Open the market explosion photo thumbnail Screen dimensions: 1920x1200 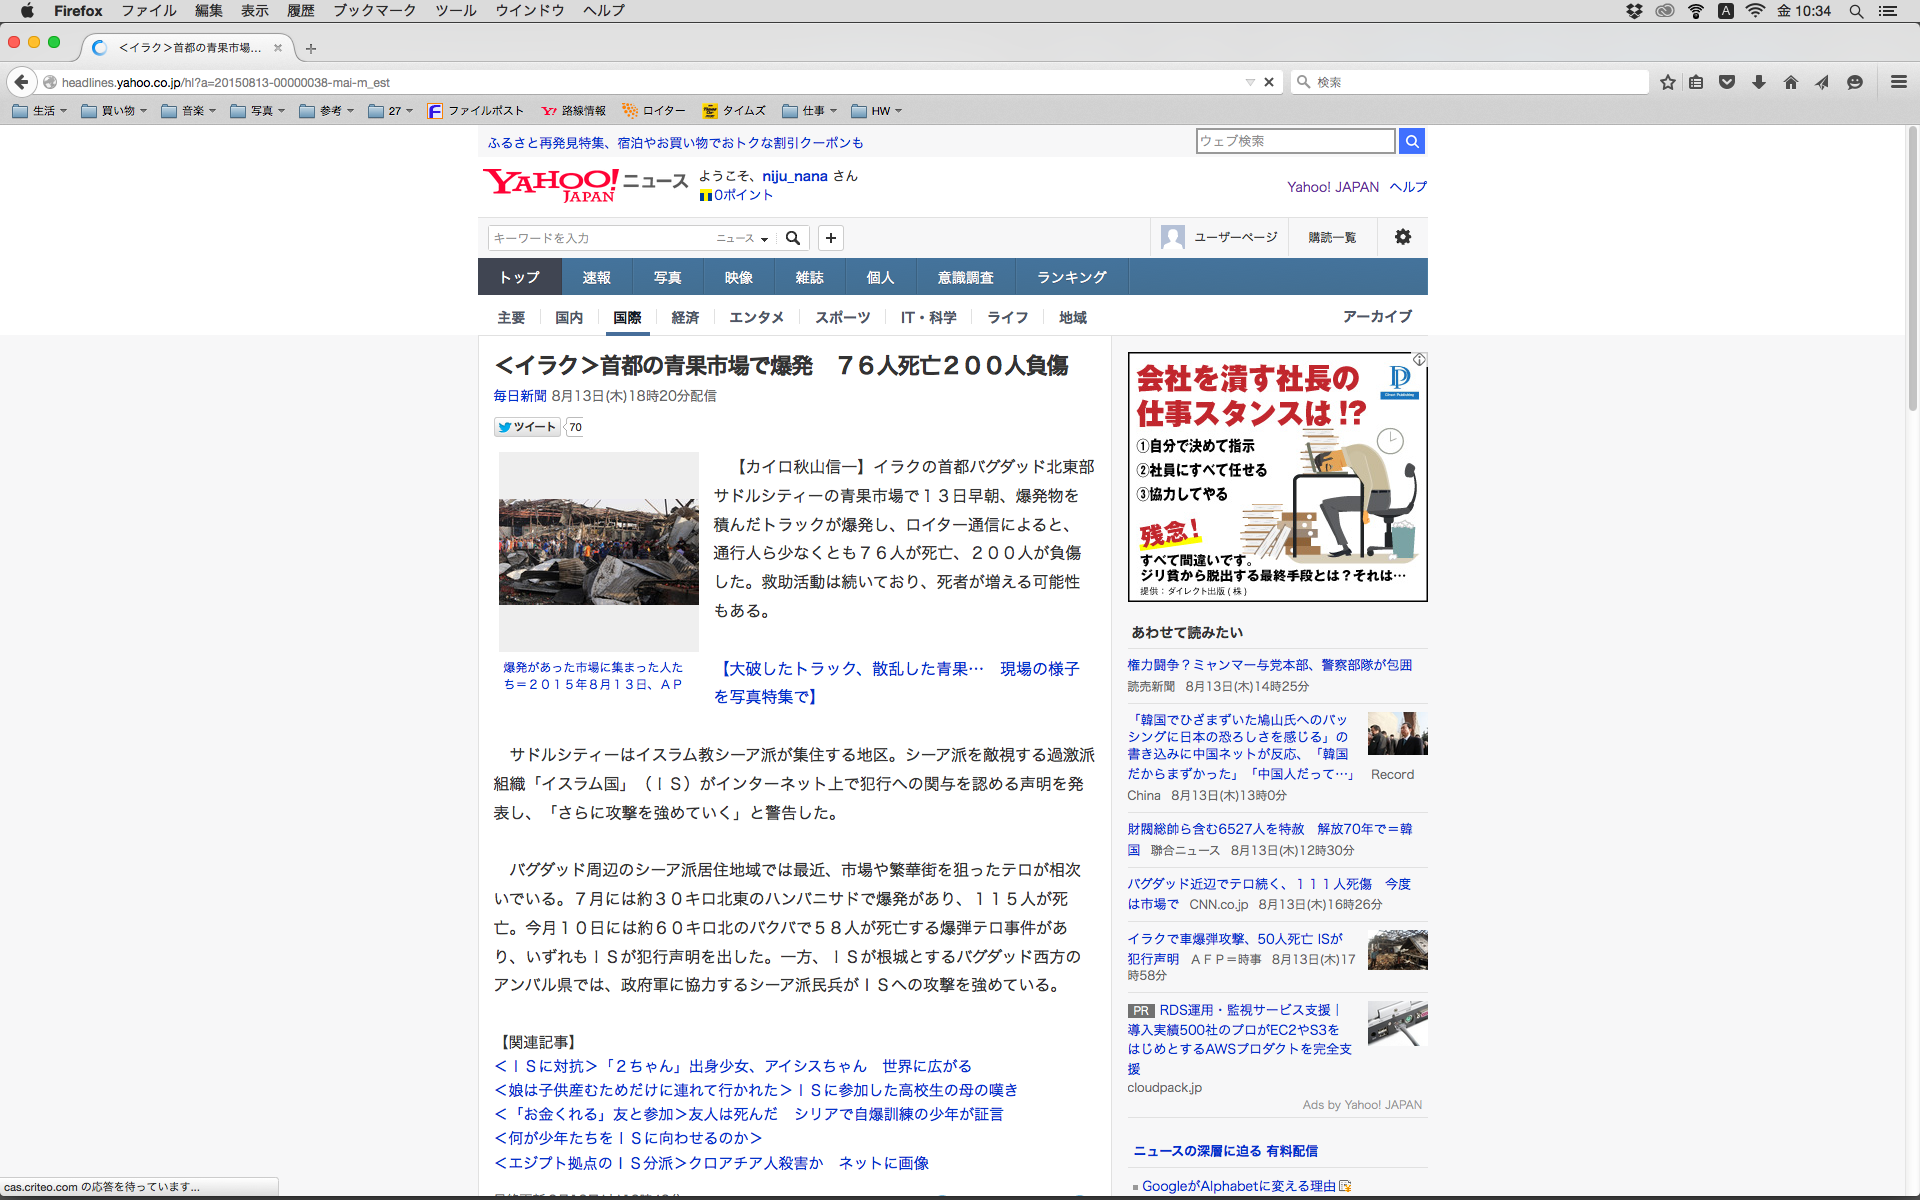598,550
